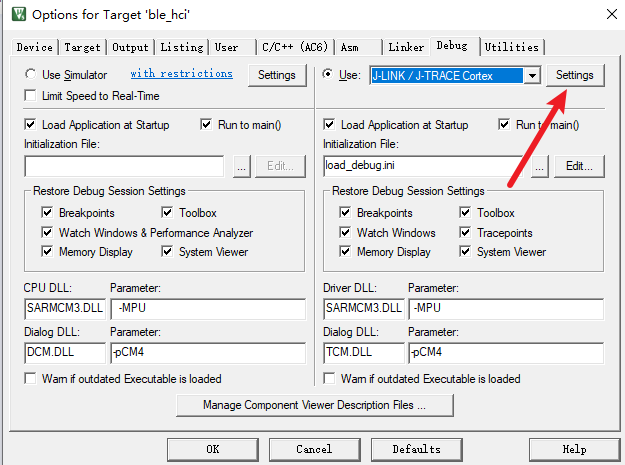Screen dimensions: 625x465
Task: Click Edit button beside load_debug.ini
Action: pos(580,167)
